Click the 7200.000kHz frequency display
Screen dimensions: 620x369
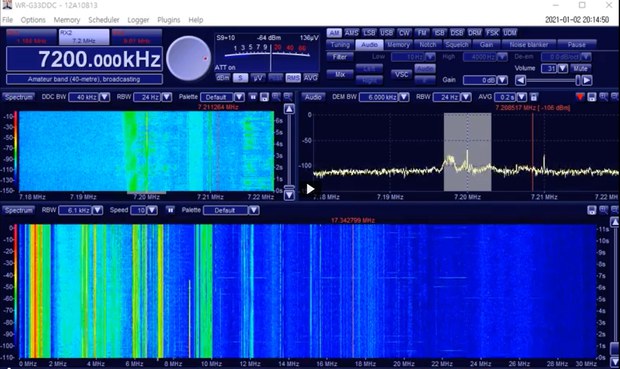coord(84,59)
